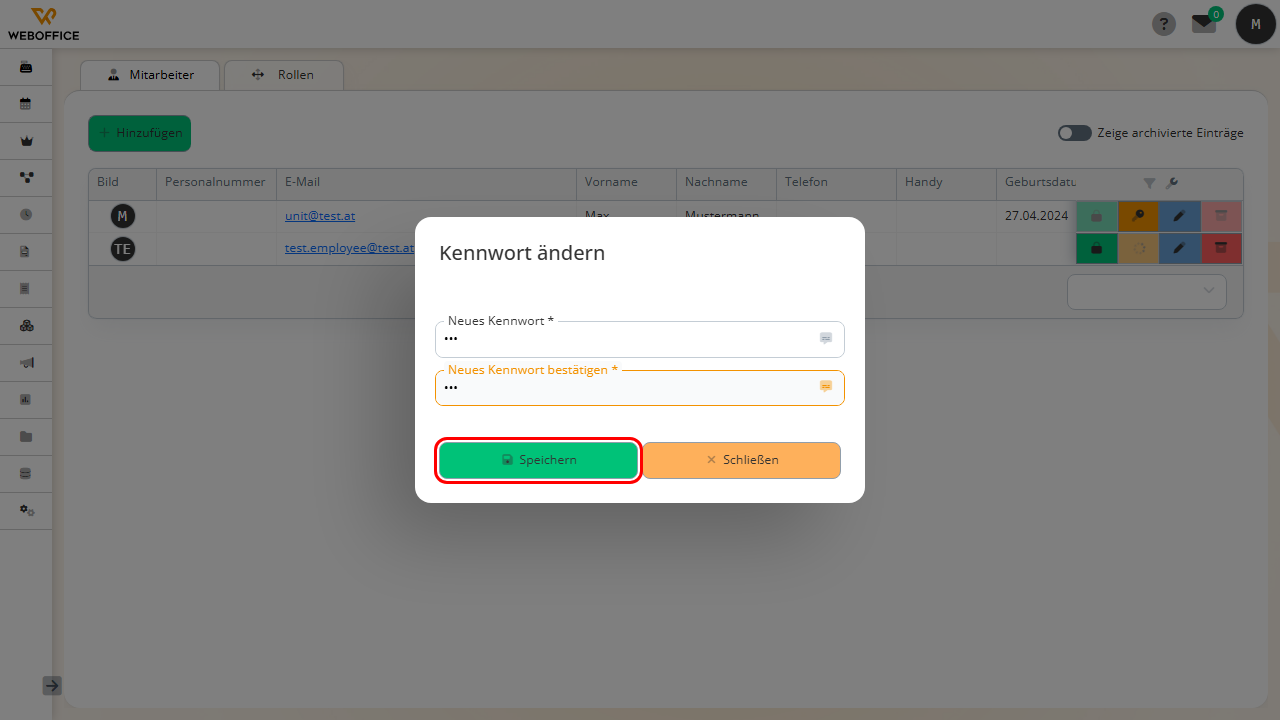Open the stacked cubes icon in the sidebar
Screen dimensions: 1280x720
point(26,325)
